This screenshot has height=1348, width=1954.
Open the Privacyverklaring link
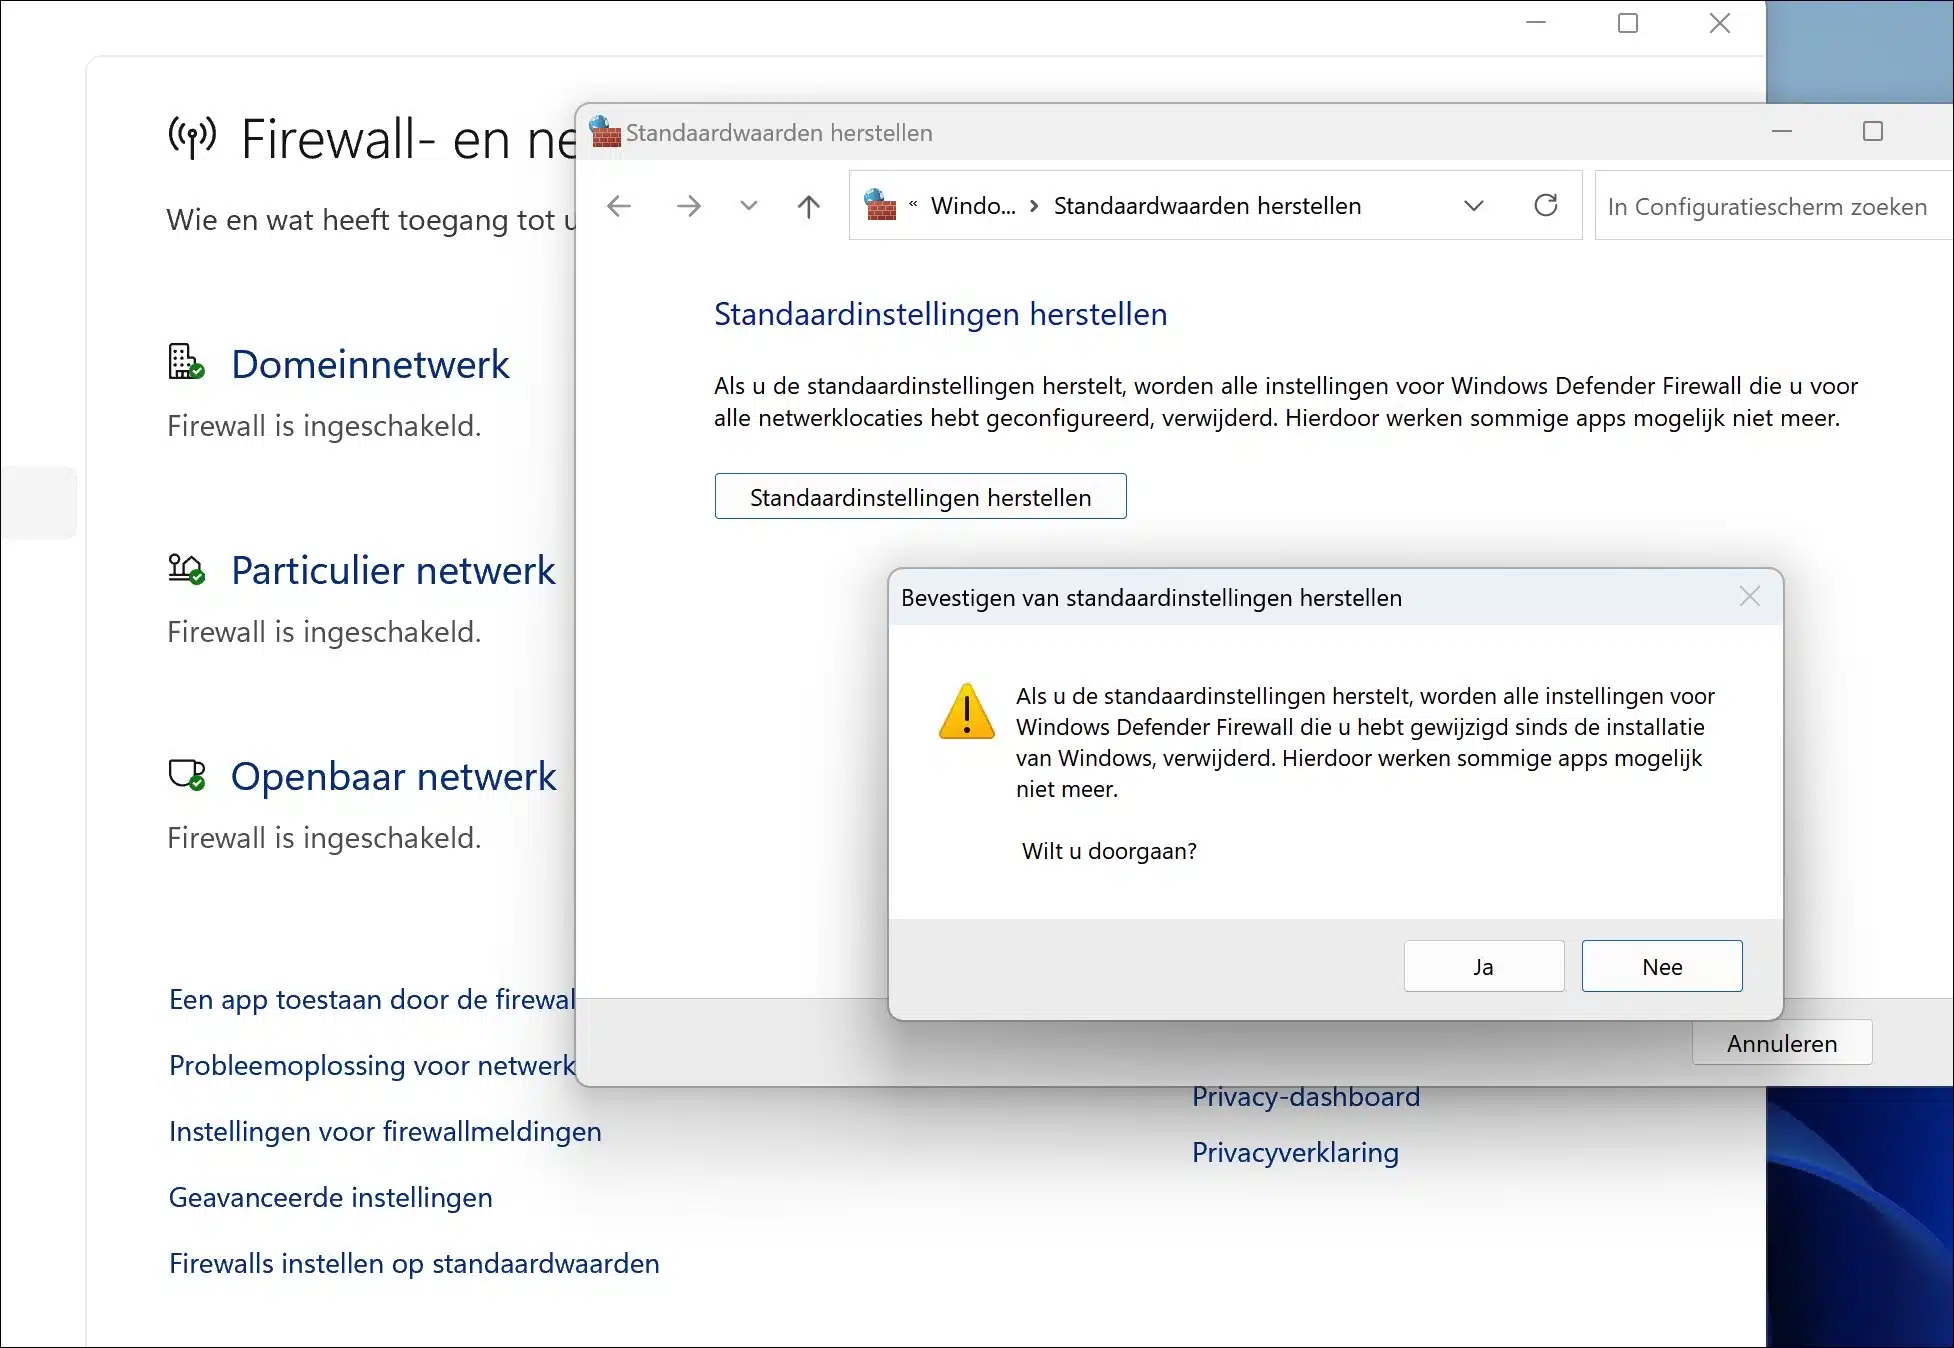(x=1295, y=1152)
